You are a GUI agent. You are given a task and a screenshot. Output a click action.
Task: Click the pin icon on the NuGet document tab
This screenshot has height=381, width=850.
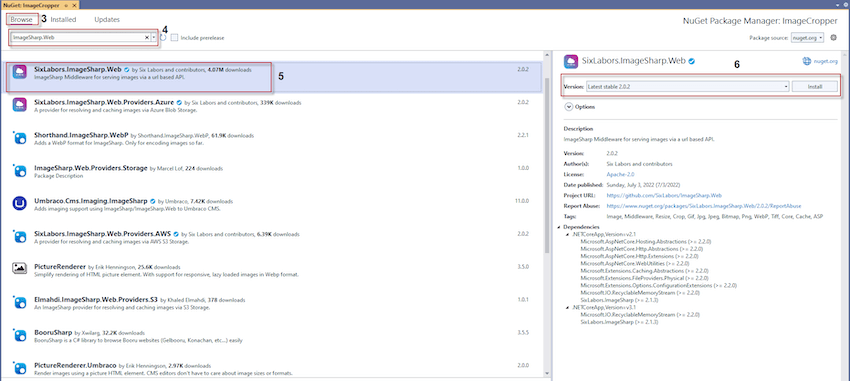[66, 4]
